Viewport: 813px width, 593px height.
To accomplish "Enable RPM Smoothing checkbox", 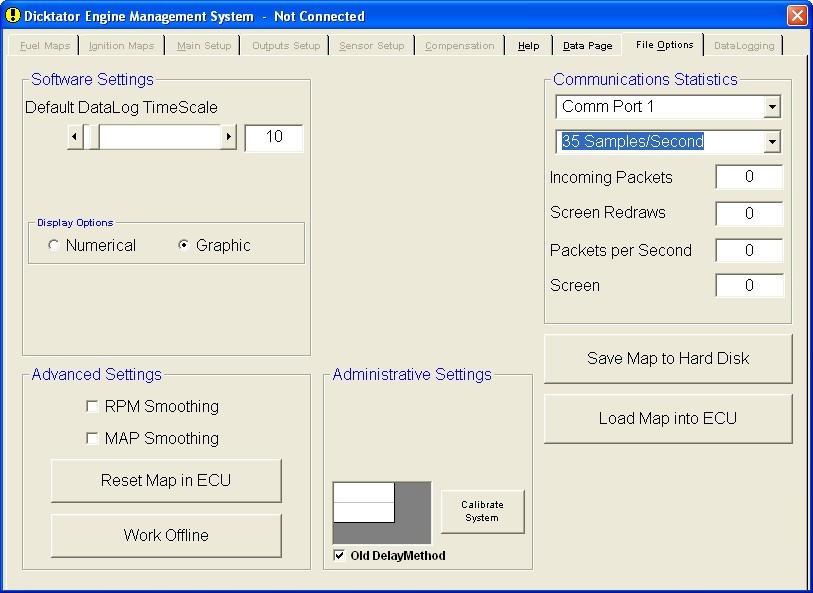I will (x=93, y=407).
